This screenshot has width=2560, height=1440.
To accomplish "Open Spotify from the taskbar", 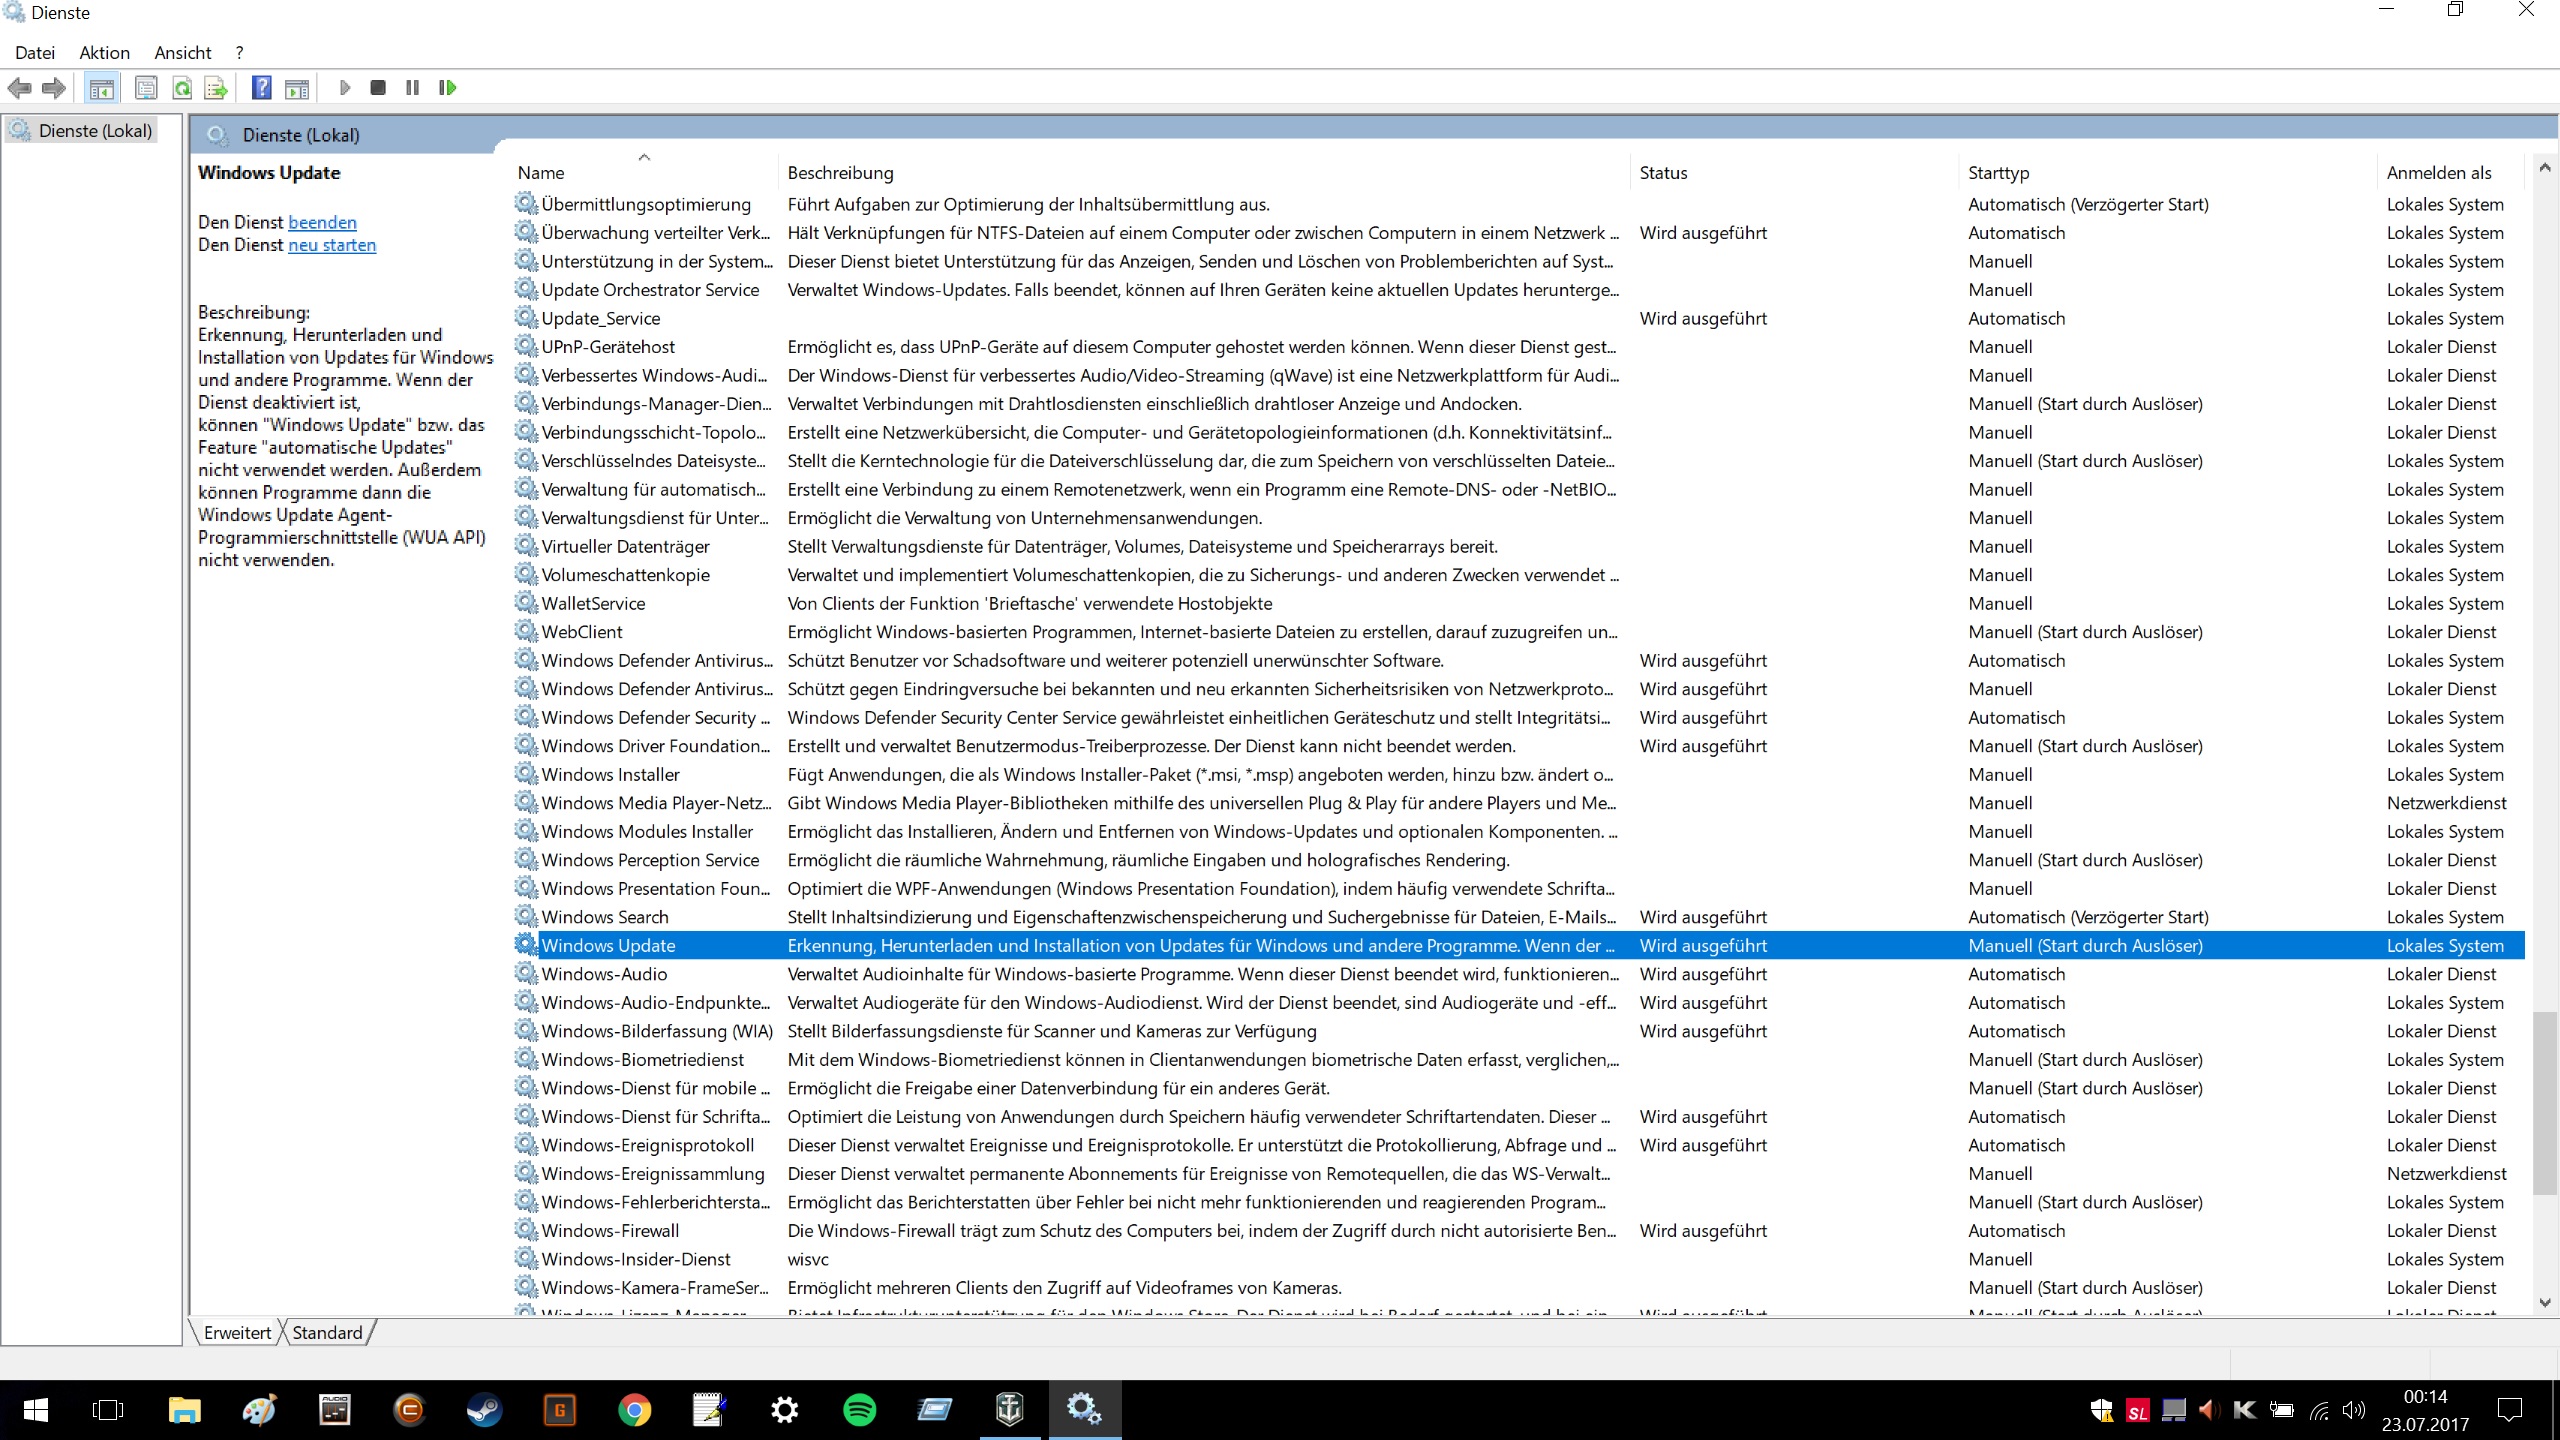I will coord(859,1410).
